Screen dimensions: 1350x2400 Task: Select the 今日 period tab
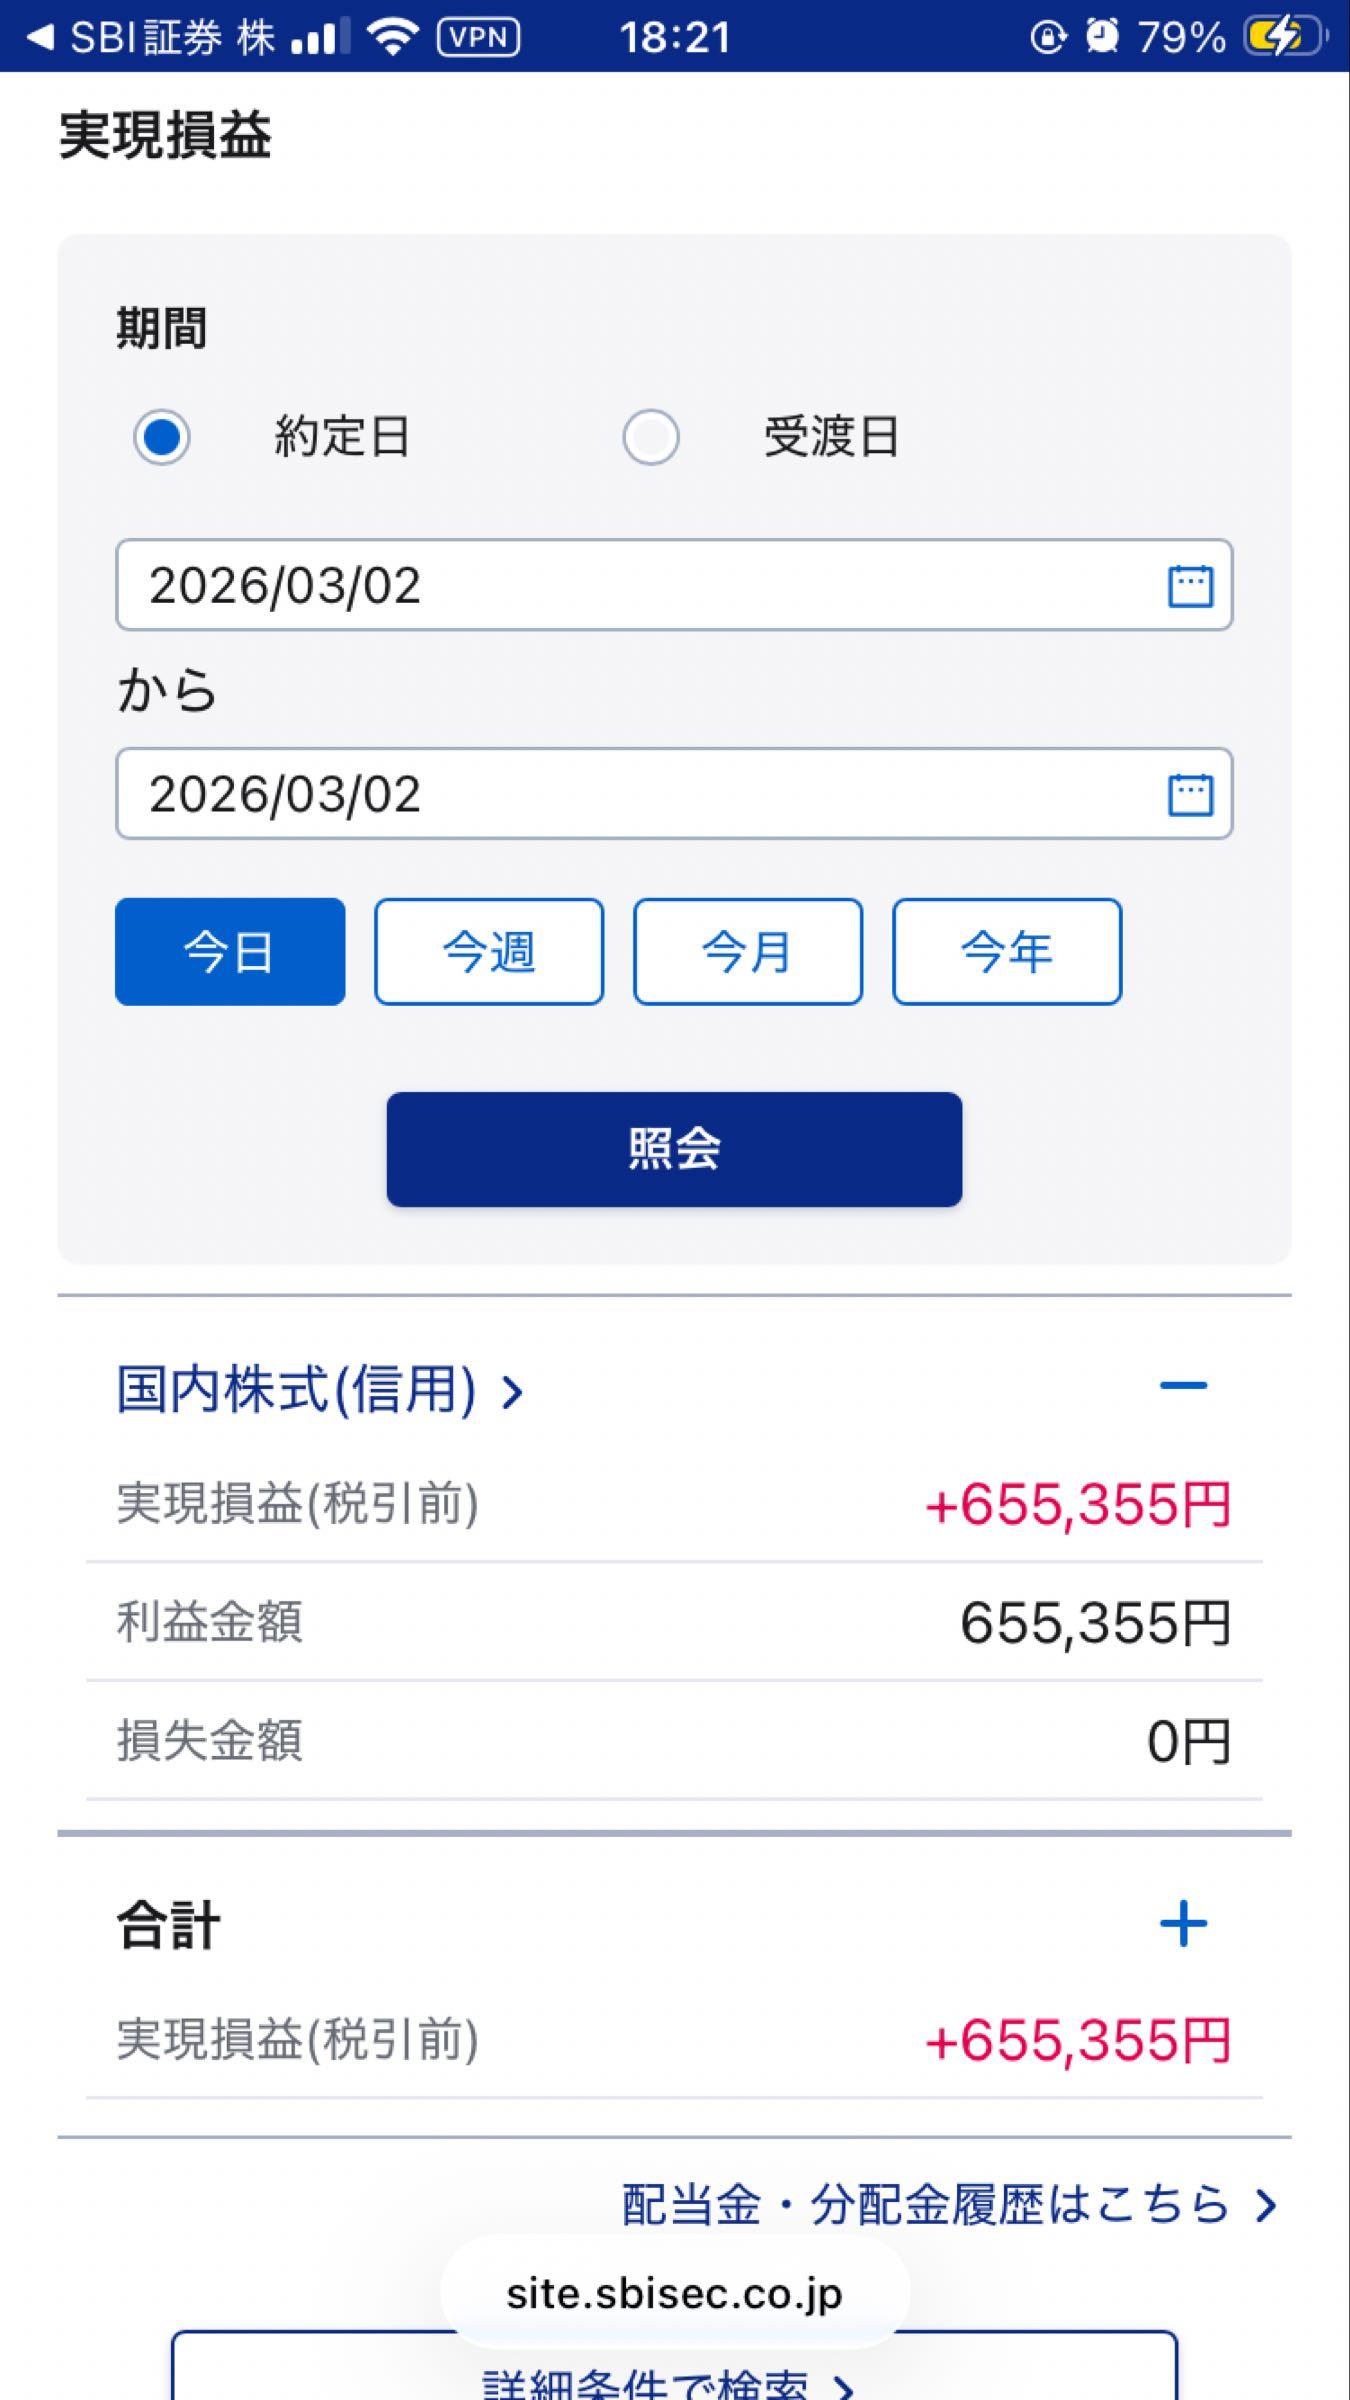pos(230,951)
